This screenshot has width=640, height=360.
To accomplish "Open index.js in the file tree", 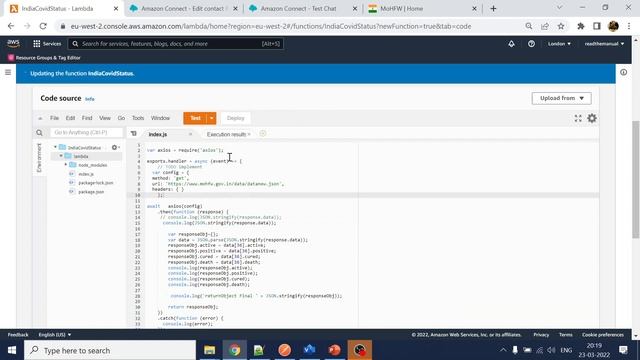I will (86, 174).
